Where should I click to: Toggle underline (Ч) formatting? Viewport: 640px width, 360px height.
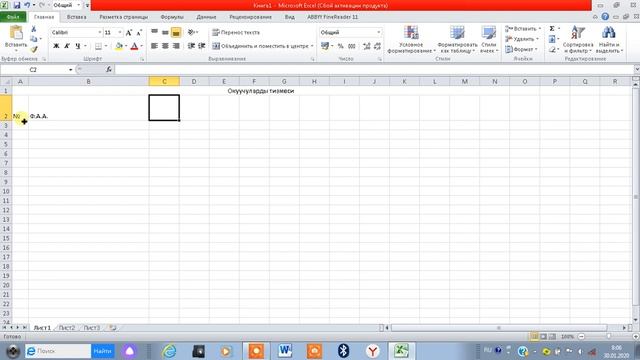(x=78, y=46)
